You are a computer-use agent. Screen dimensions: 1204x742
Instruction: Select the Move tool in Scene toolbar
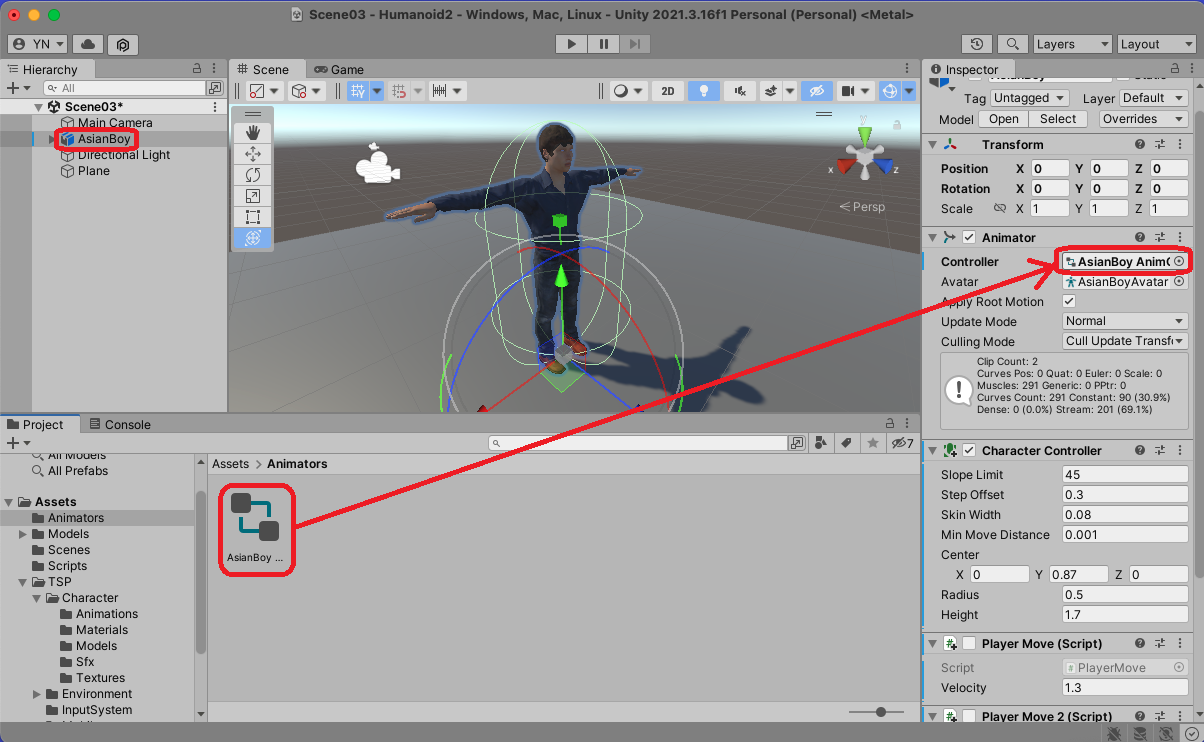coord(253,154)
